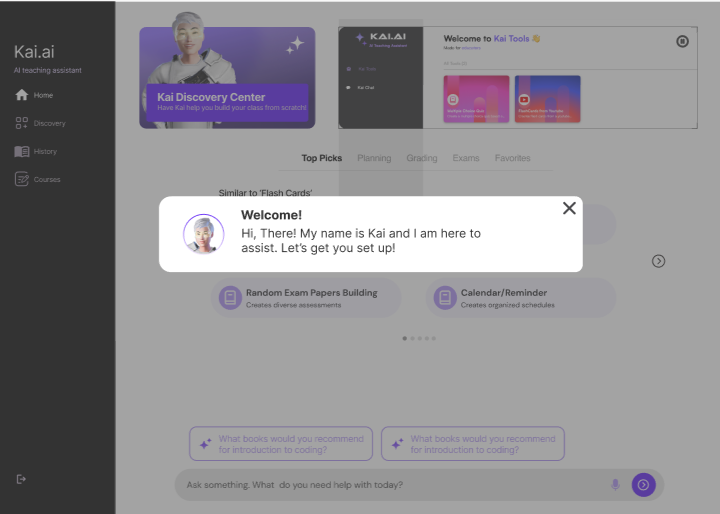720x514 pixels.
Task: Open the Calendar/Reminder tool
Action: point(521,298)
